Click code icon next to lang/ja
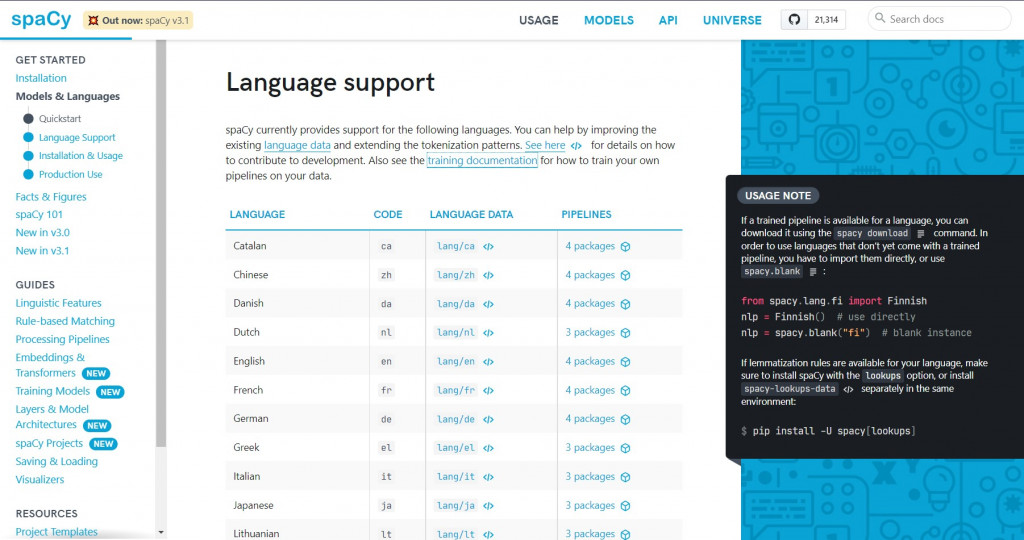Image resolution: width=1024 pixels, height=540 pixels. pos(488,506)
